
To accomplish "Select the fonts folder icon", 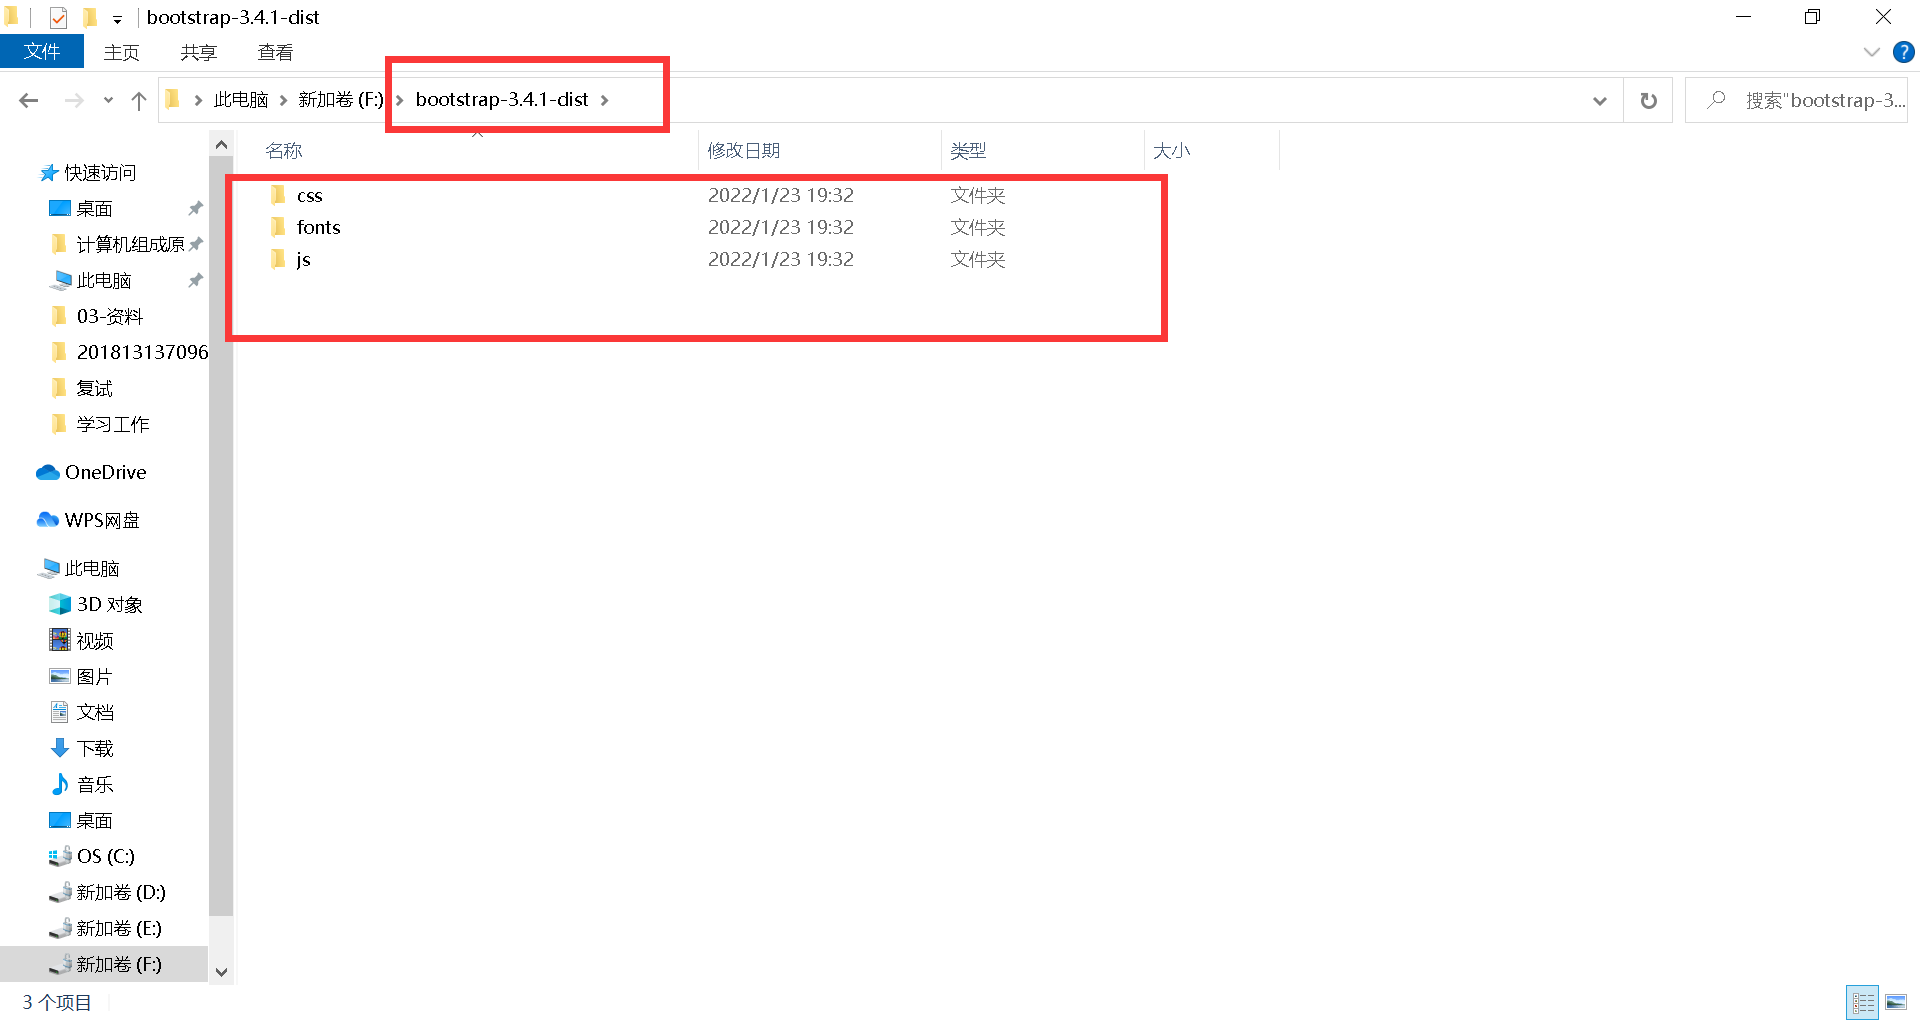I will [x=279, y=227].
